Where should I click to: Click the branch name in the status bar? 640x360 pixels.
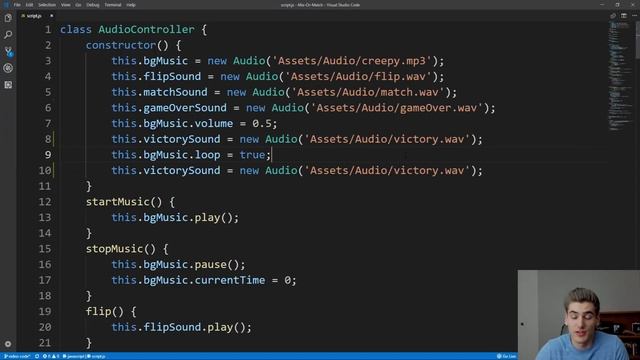coord(17,356)
